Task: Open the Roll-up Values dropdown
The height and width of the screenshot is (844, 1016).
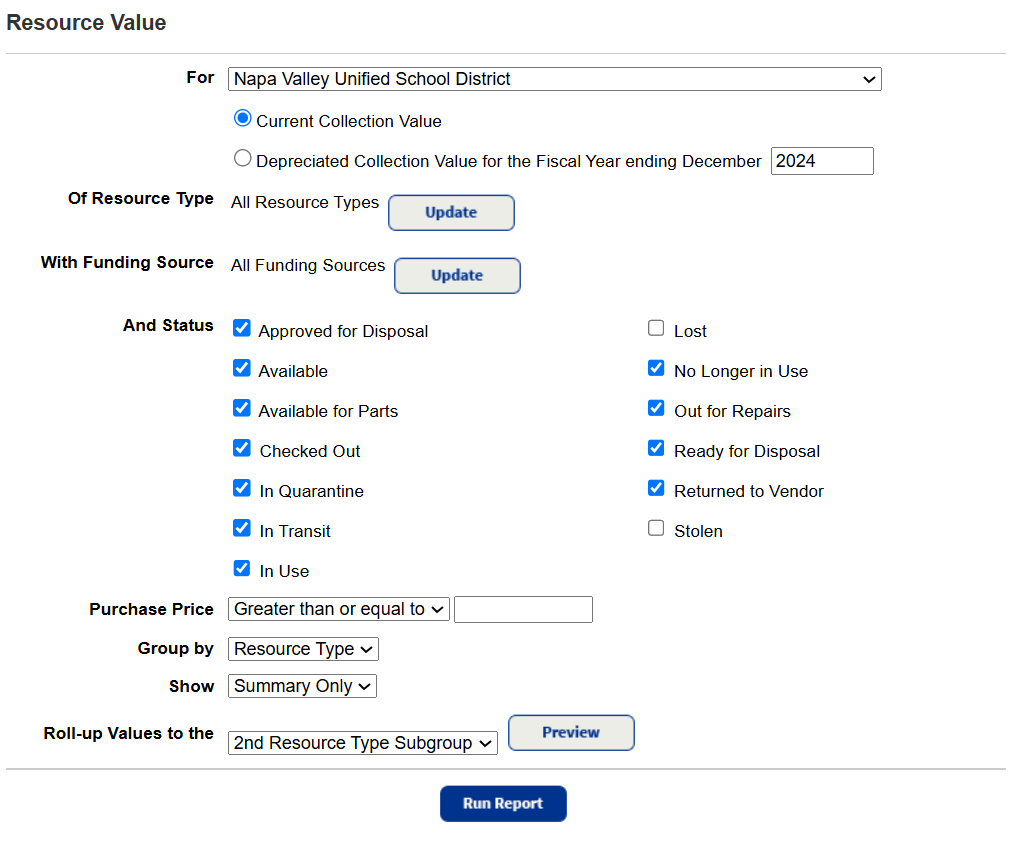Action: 362,742
